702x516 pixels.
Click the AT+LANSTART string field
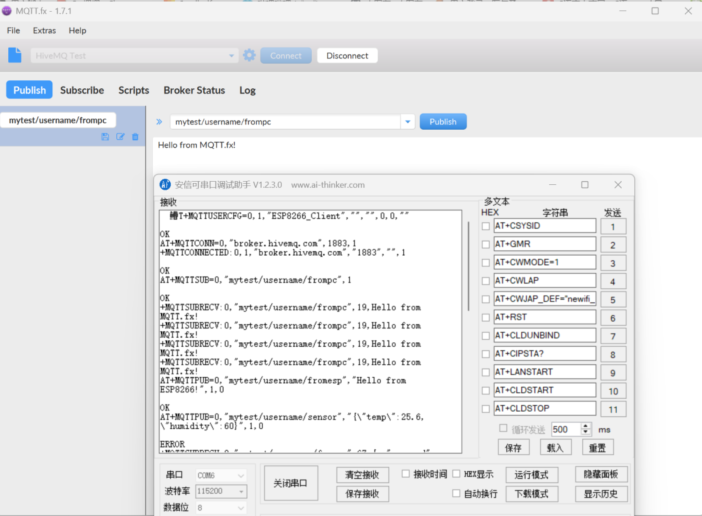point(545,372)
